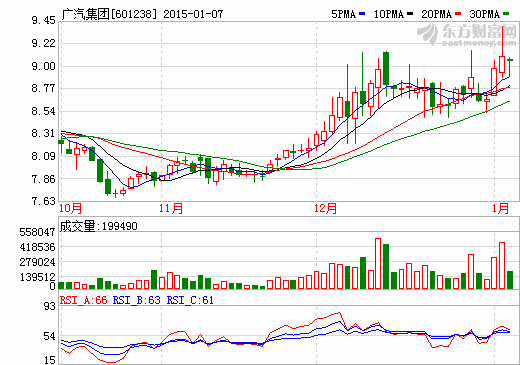Click the 93 RSI axis label
This screenshot has height=365, width=520.
[x=50, y=306]
